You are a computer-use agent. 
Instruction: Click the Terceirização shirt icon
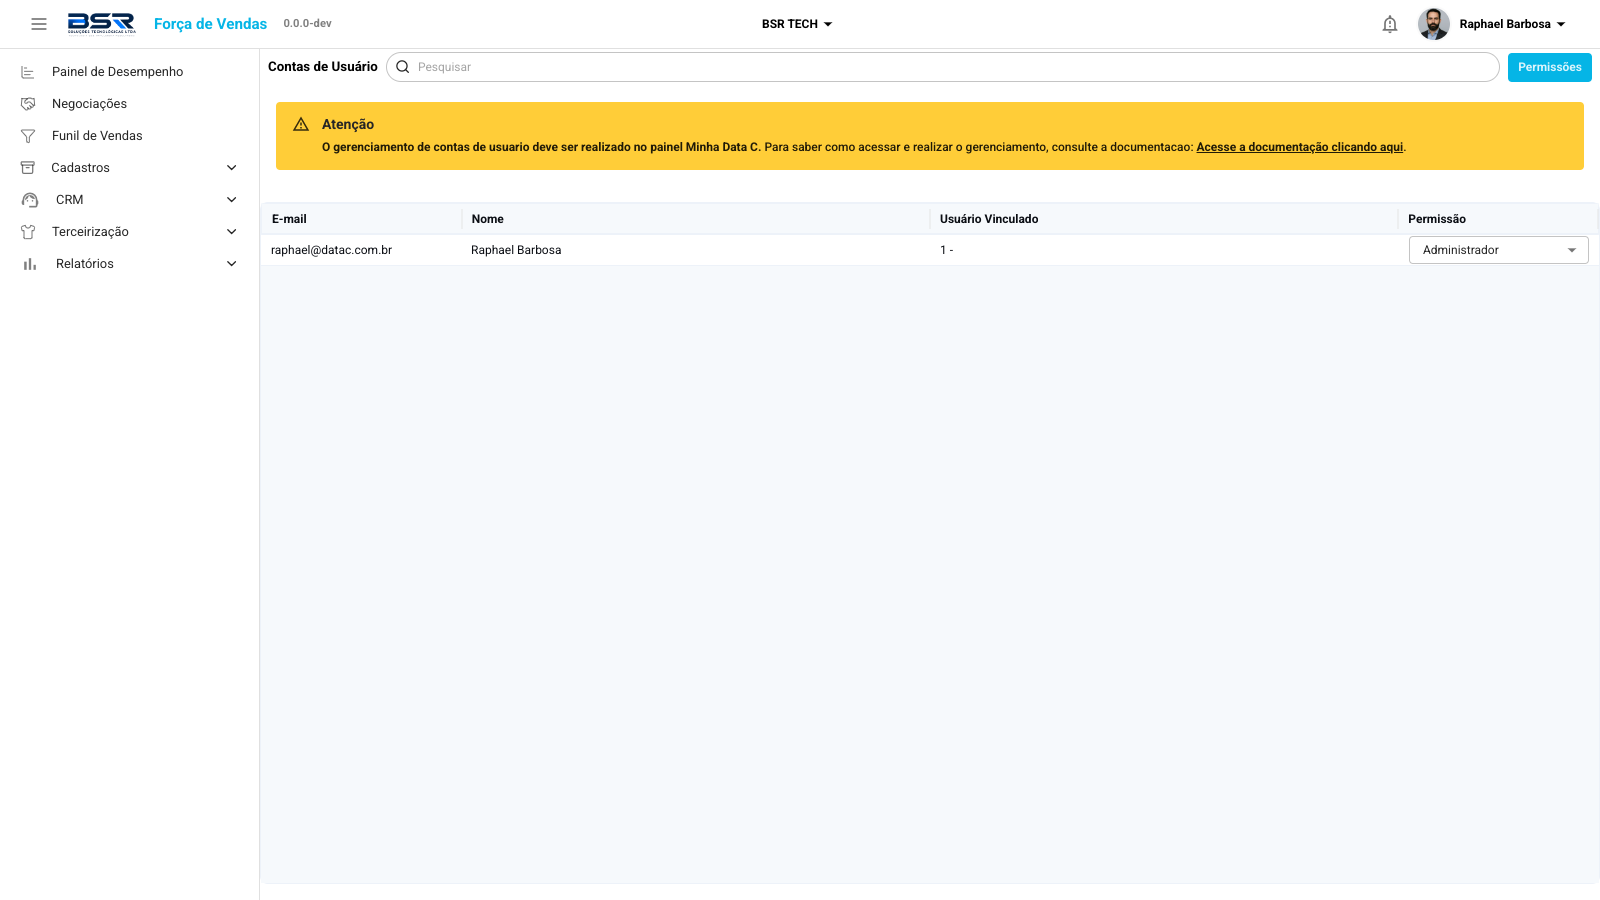[x=28, y=232]
